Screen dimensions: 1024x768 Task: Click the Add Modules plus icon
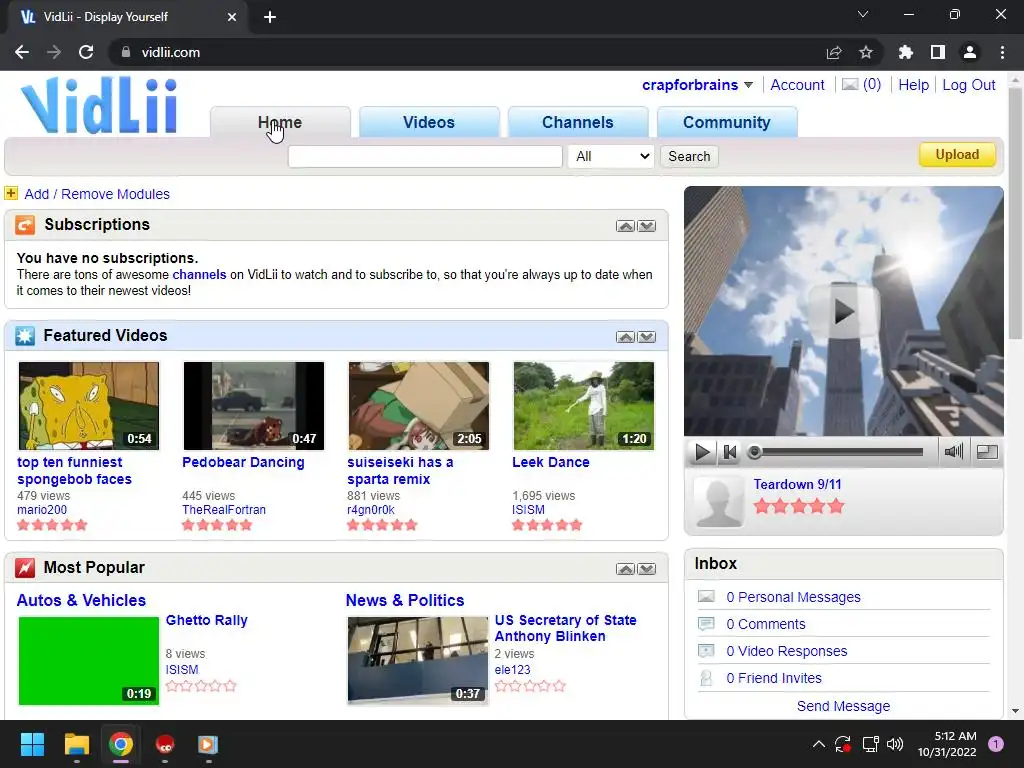click(11, 193)
